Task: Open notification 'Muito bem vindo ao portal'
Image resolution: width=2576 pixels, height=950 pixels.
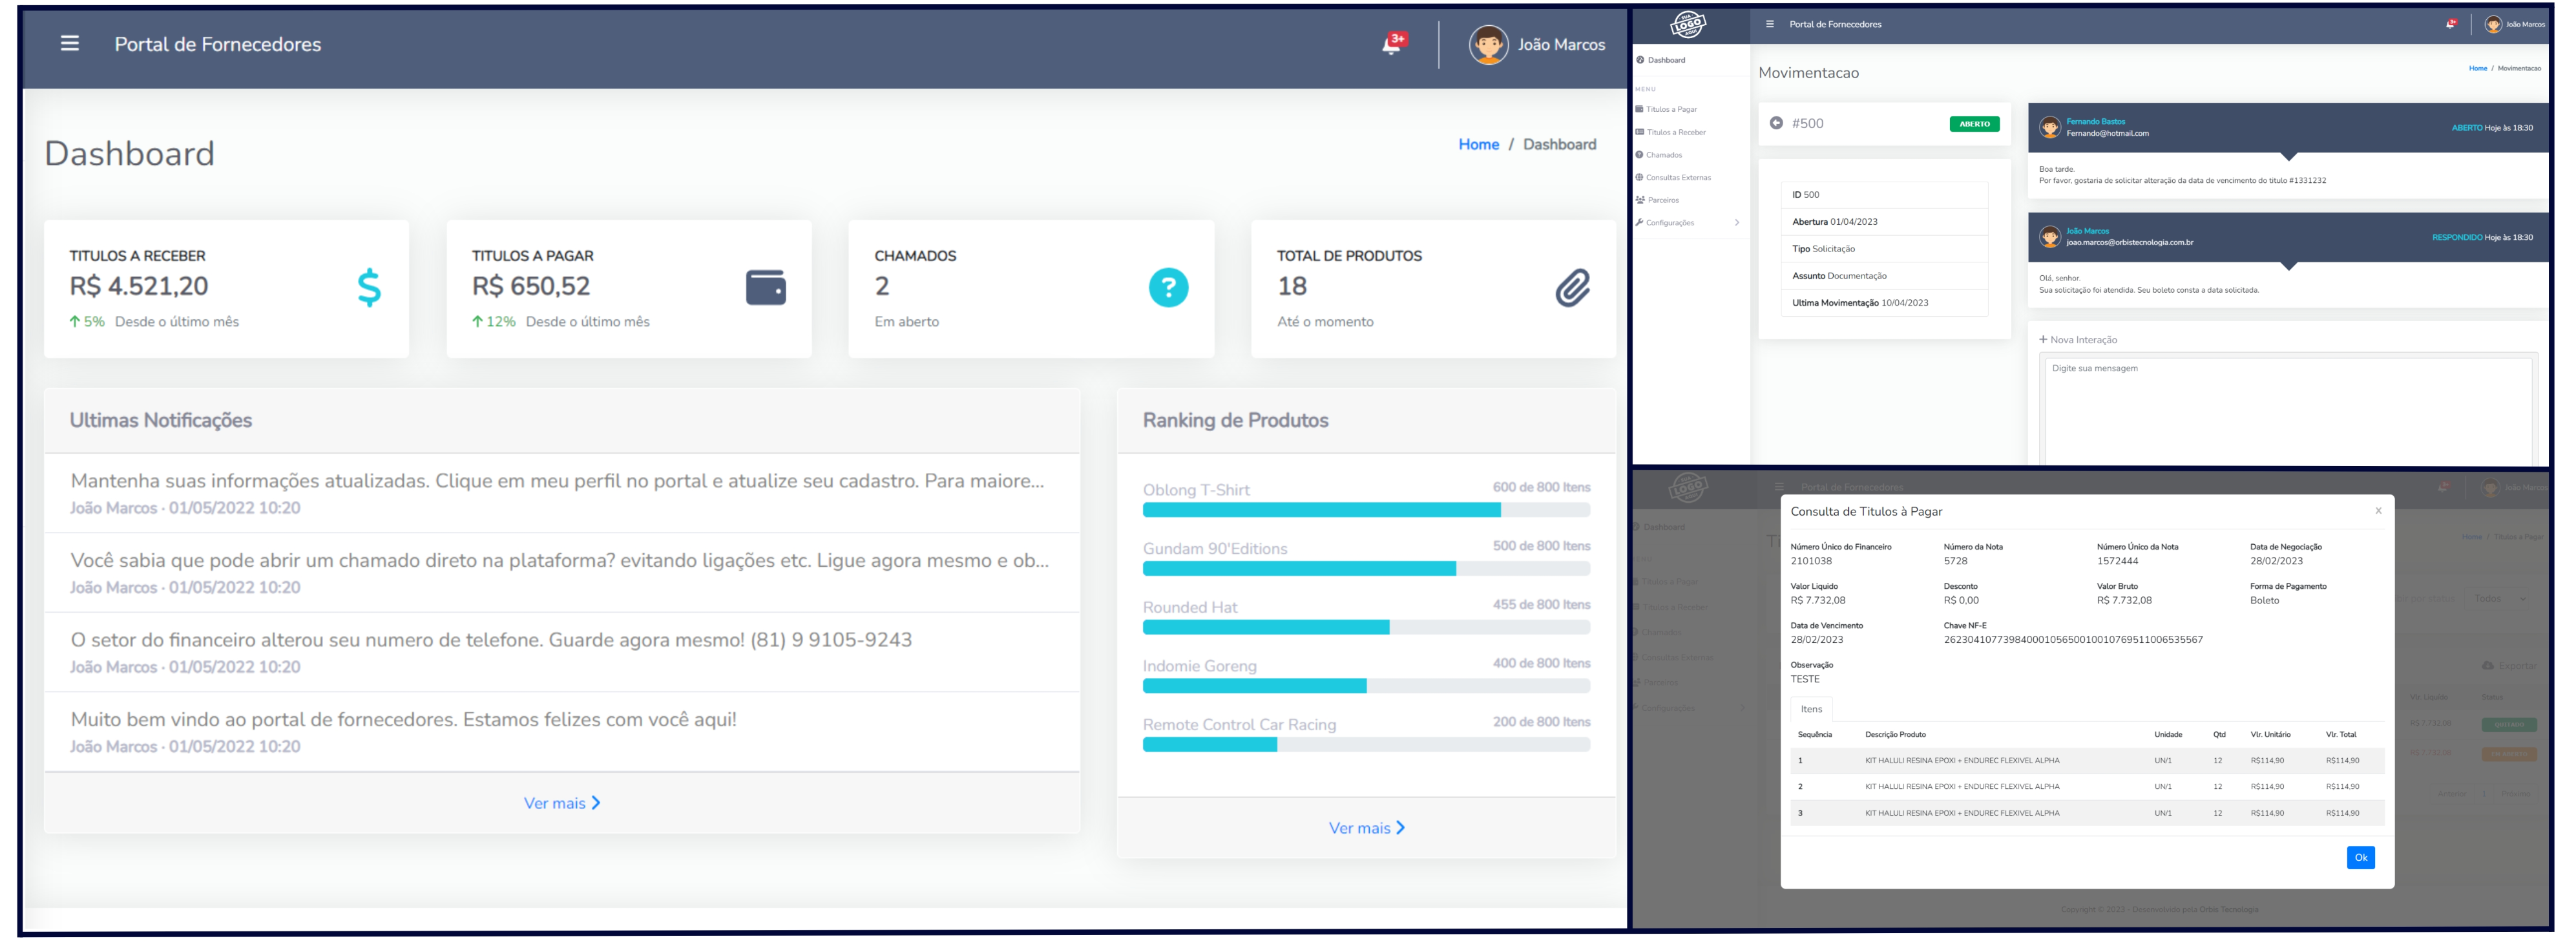Action: (x=562, y=732)
